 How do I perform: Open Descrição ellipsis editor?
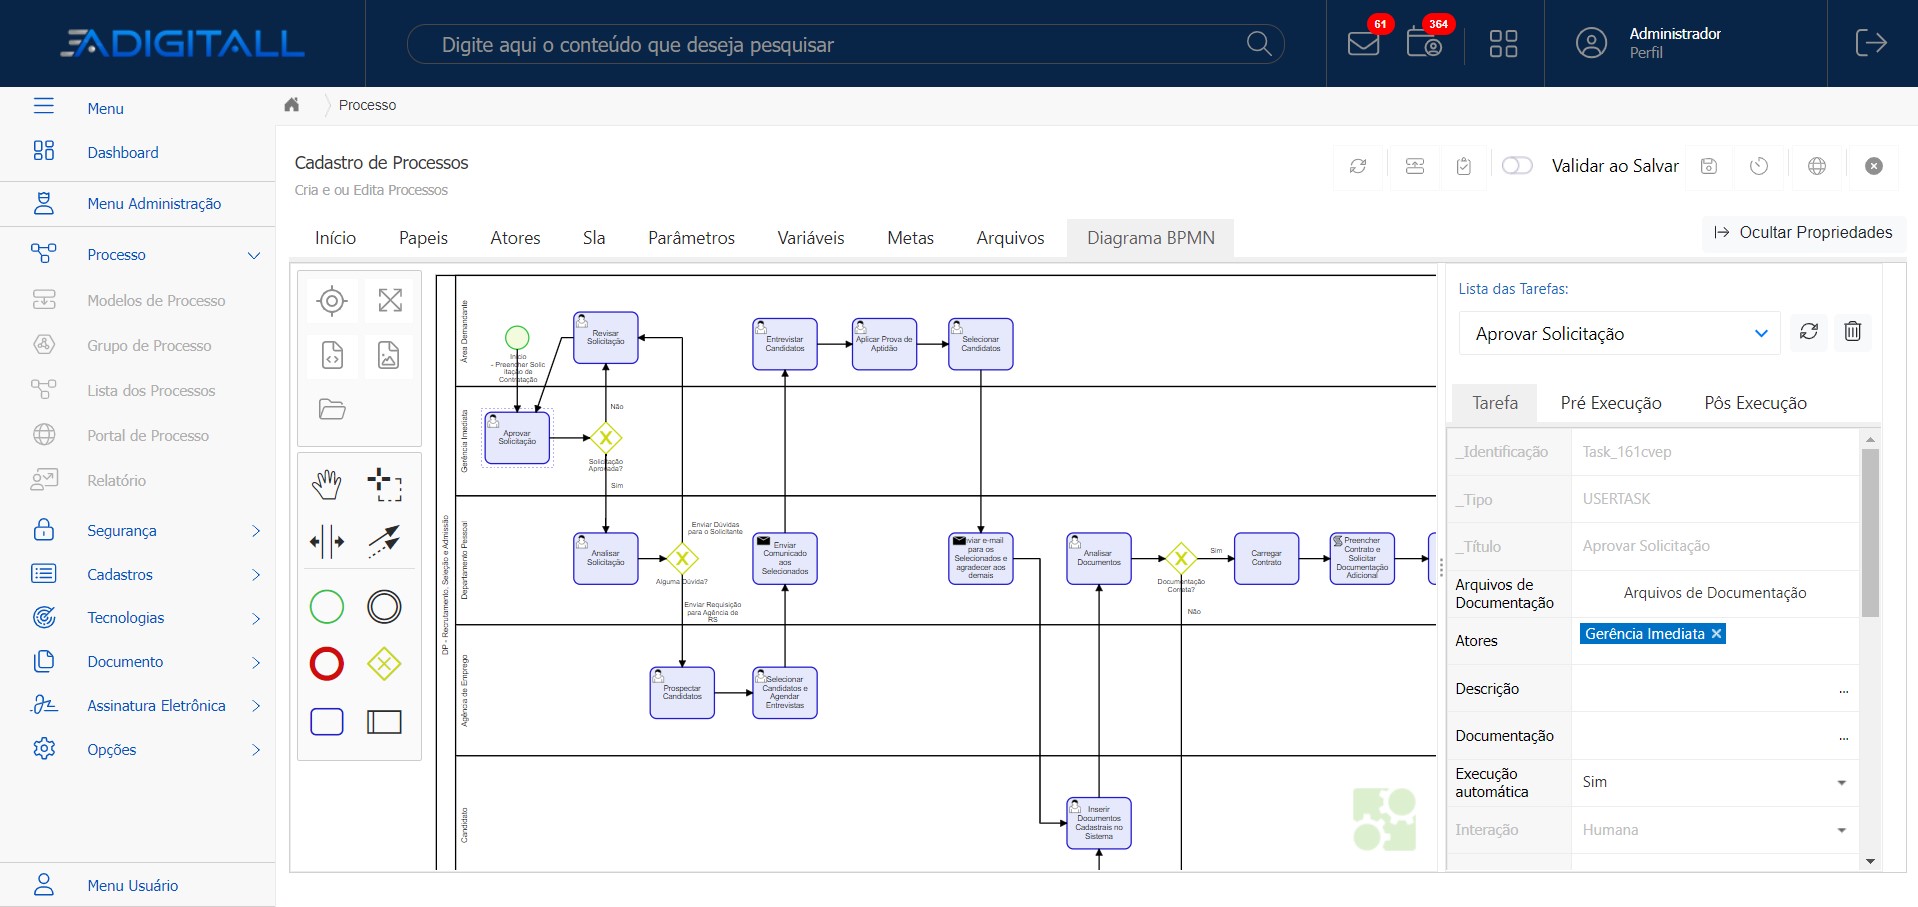[x=1843, y=690]
